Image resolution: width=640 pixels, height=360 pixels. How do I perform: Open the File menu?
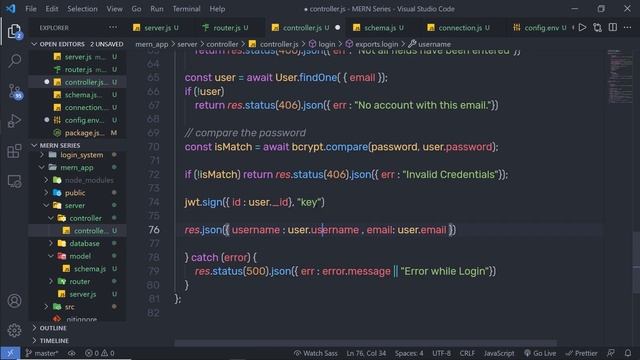click(x=31, y=9)
